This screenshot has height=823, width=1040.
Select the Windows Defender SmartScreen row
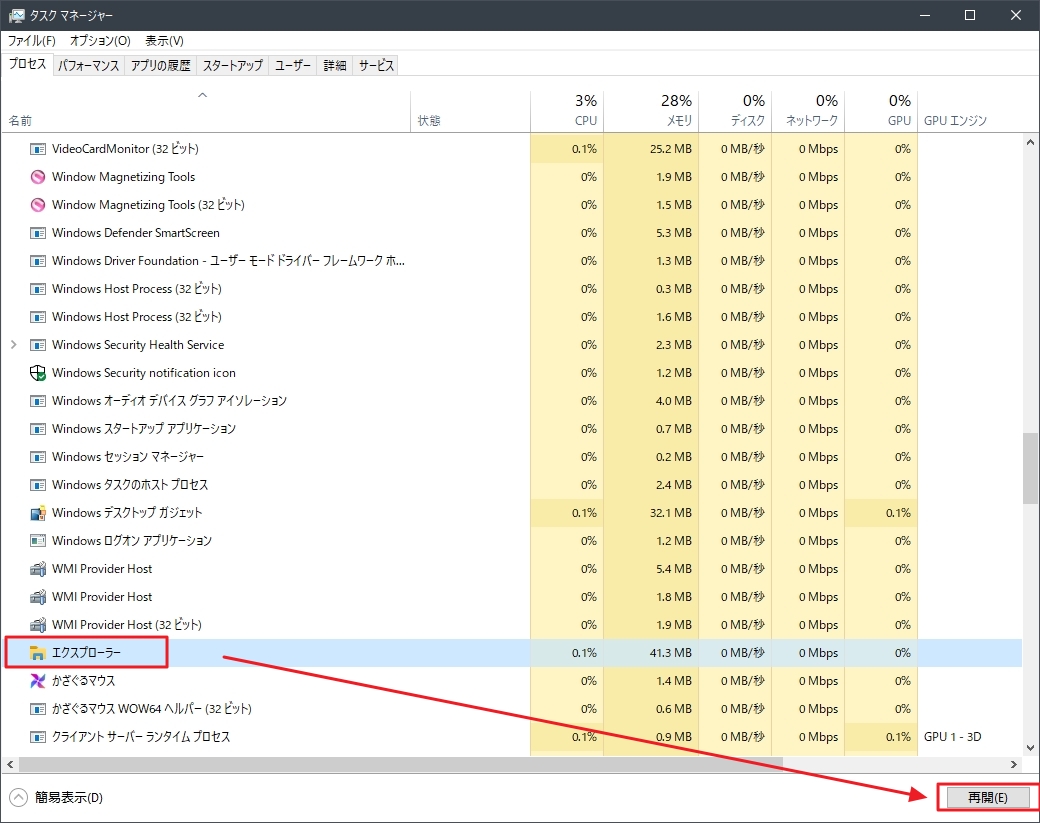511,233
